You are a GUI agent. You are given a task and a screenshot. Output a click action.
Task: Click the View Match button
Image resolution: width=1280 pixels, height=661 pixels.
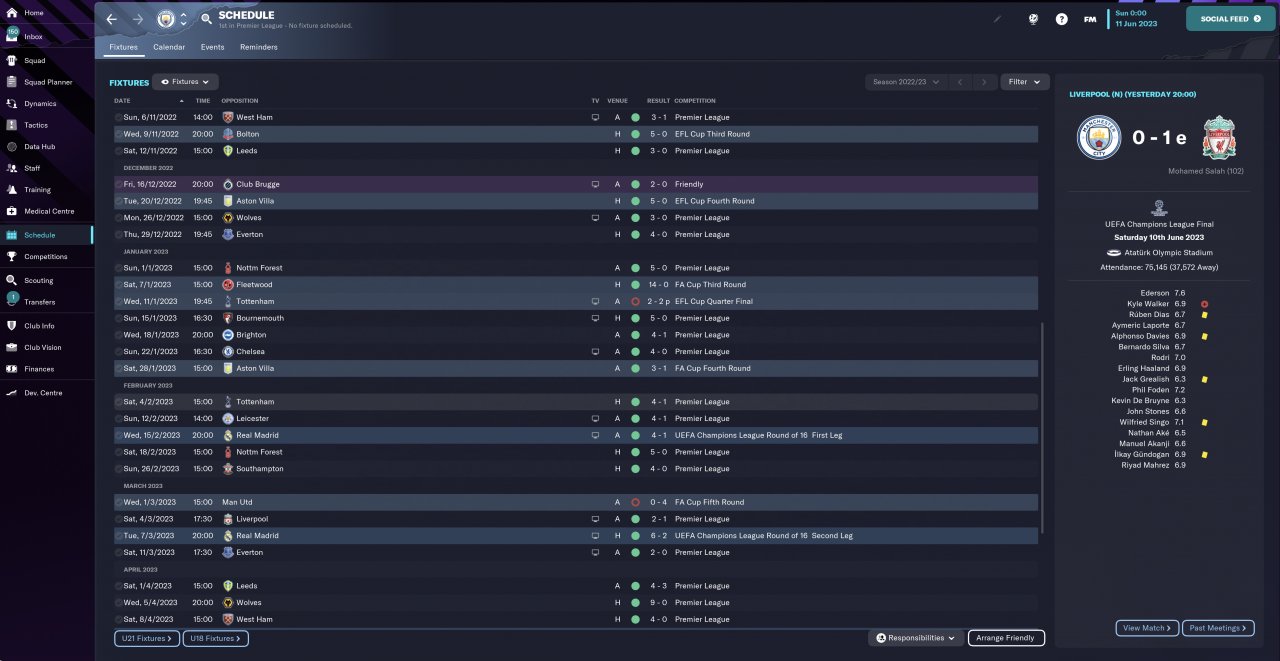click(1147, 628)
